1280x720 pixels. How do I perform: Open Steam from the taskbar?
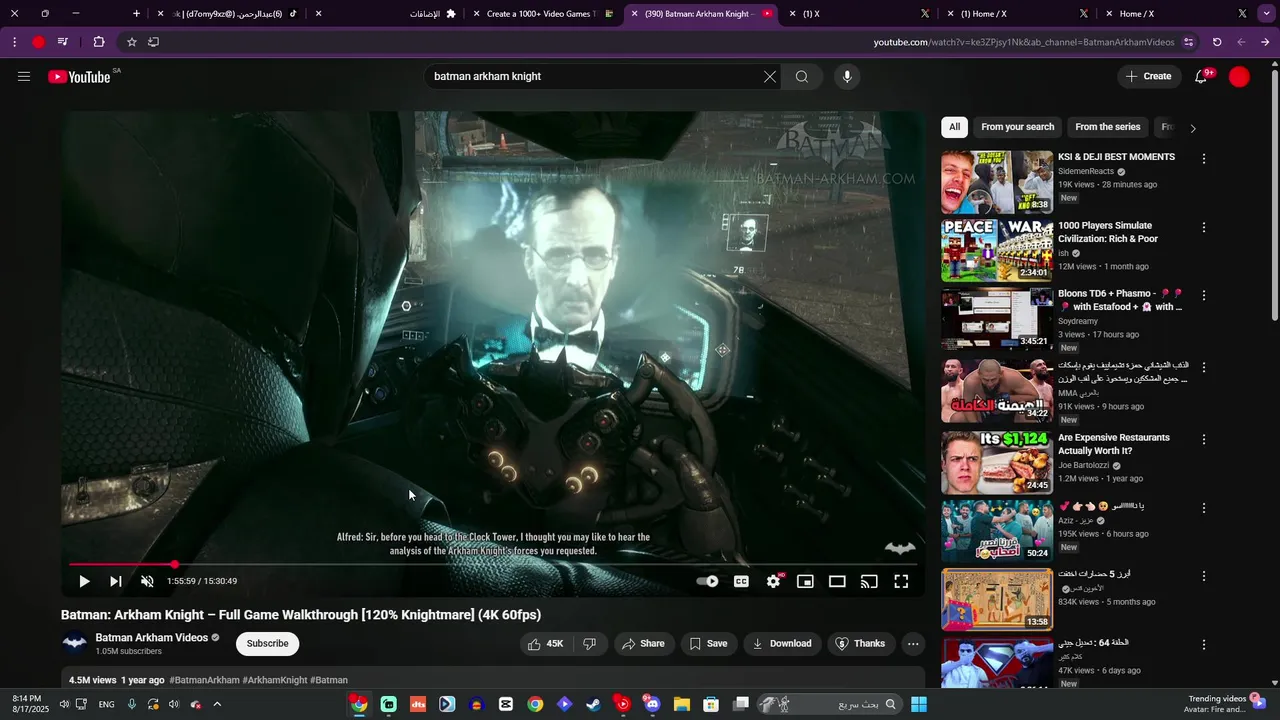tap(594, 704)
